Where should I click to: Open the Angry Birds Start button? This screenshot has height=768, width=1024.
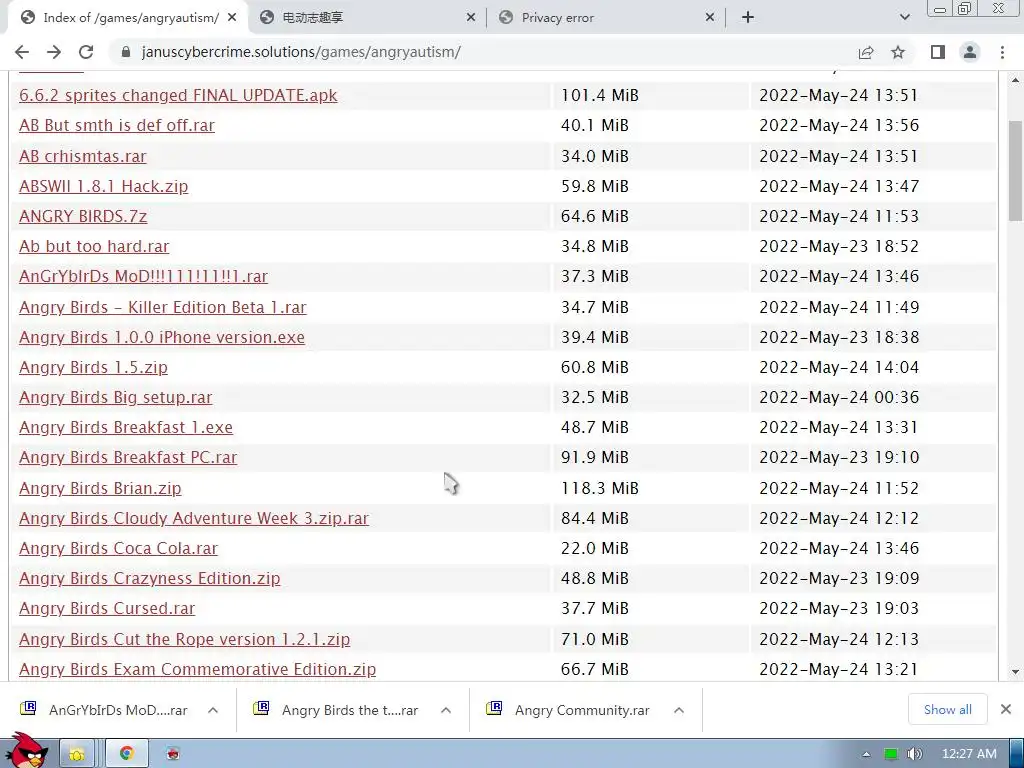pyautogui.click(x=26, y=750)
